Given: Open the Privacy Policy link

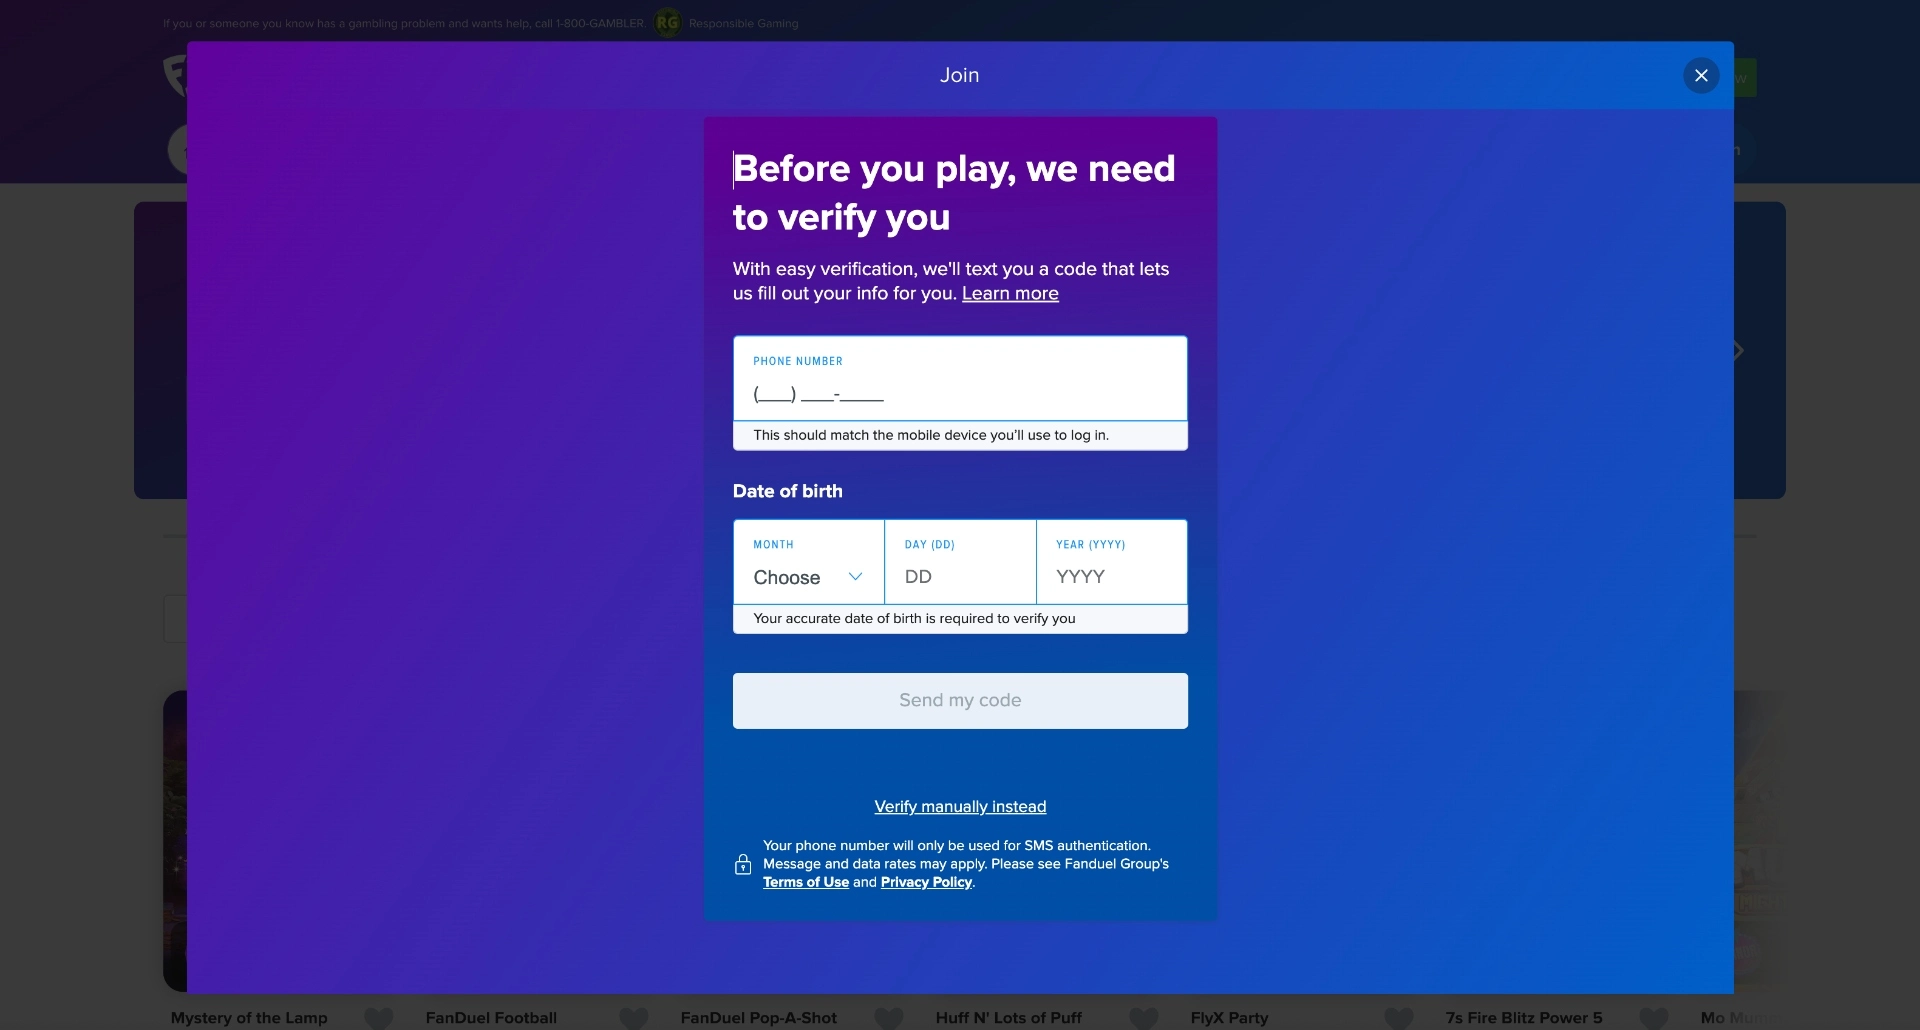Looking at the screenshot, I should click(x=926, y=882).
